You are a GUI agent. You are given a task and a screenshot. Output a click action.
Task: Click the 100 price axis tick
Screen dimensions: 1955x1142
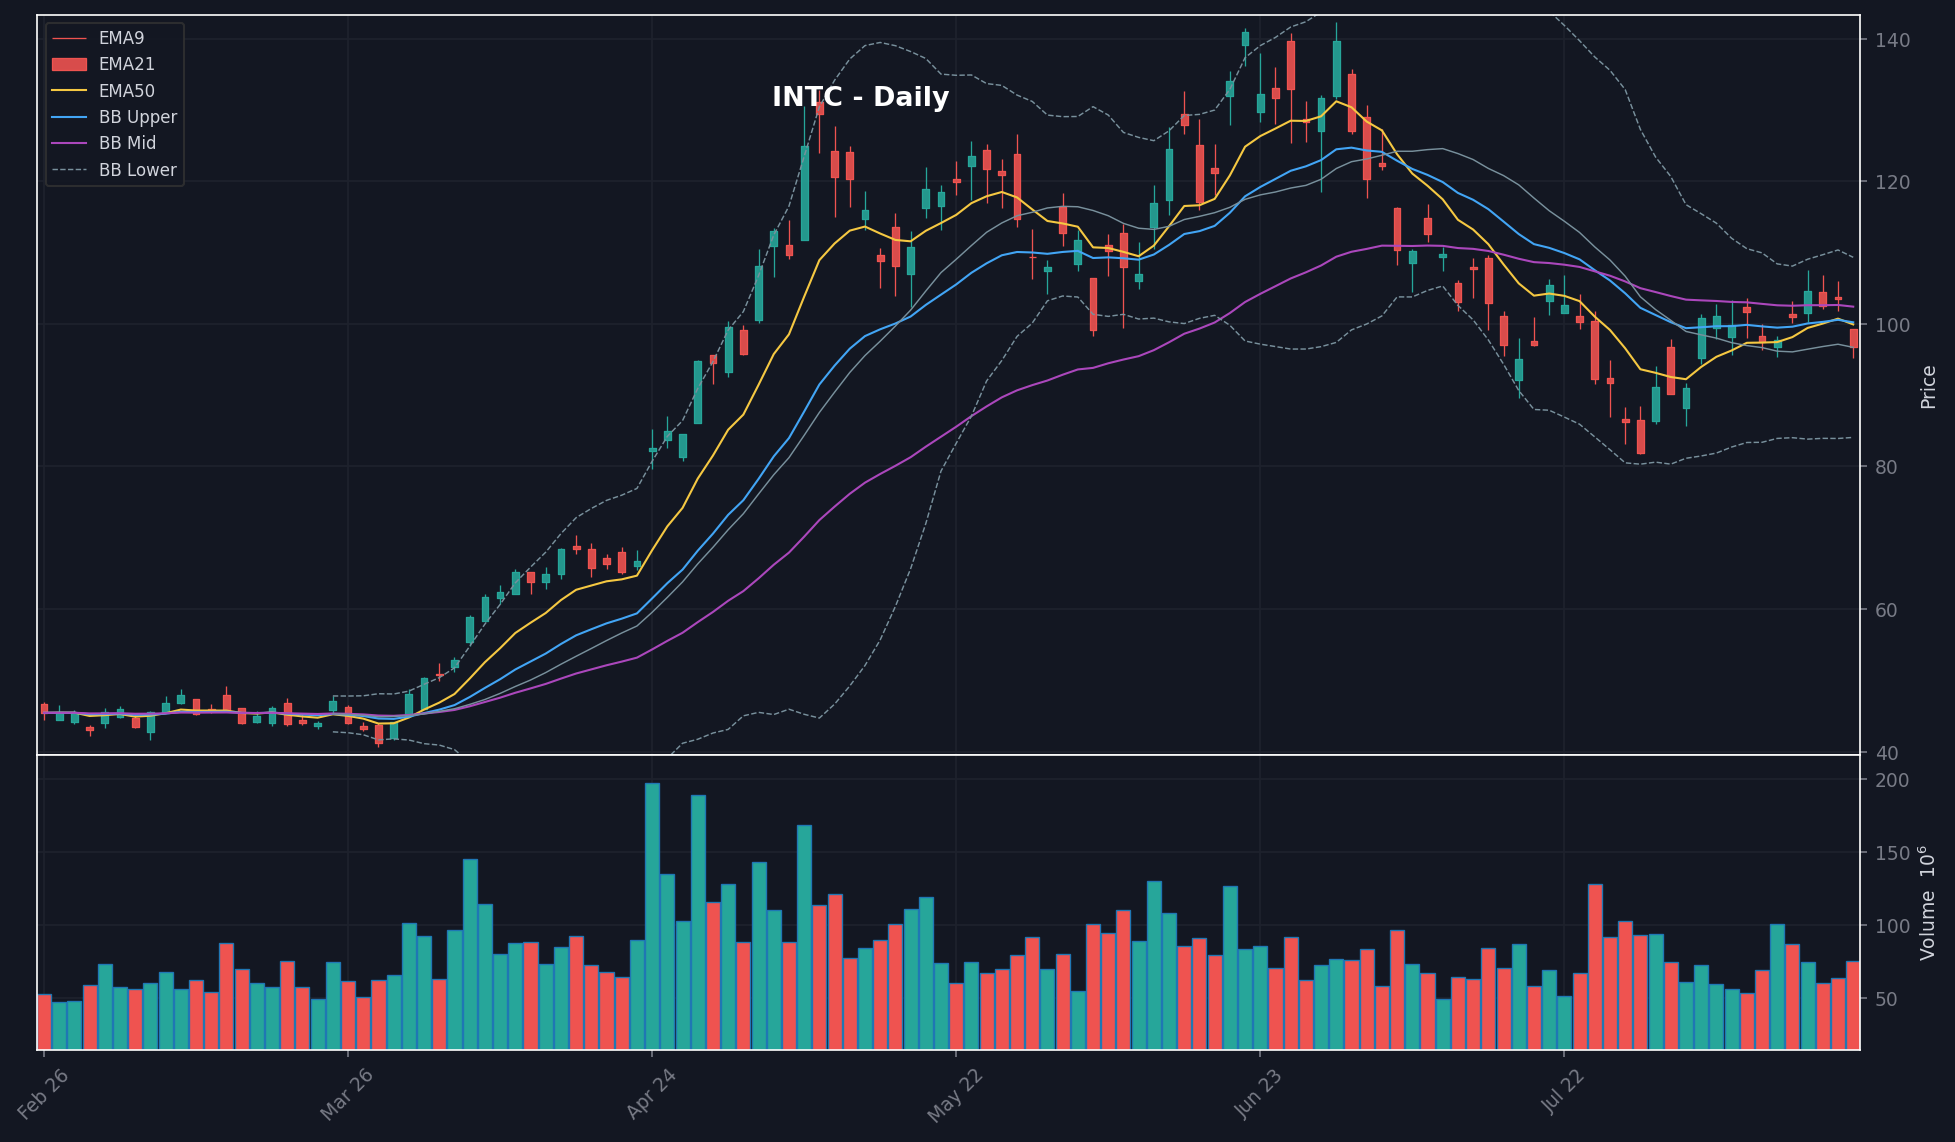point(1892,325)
